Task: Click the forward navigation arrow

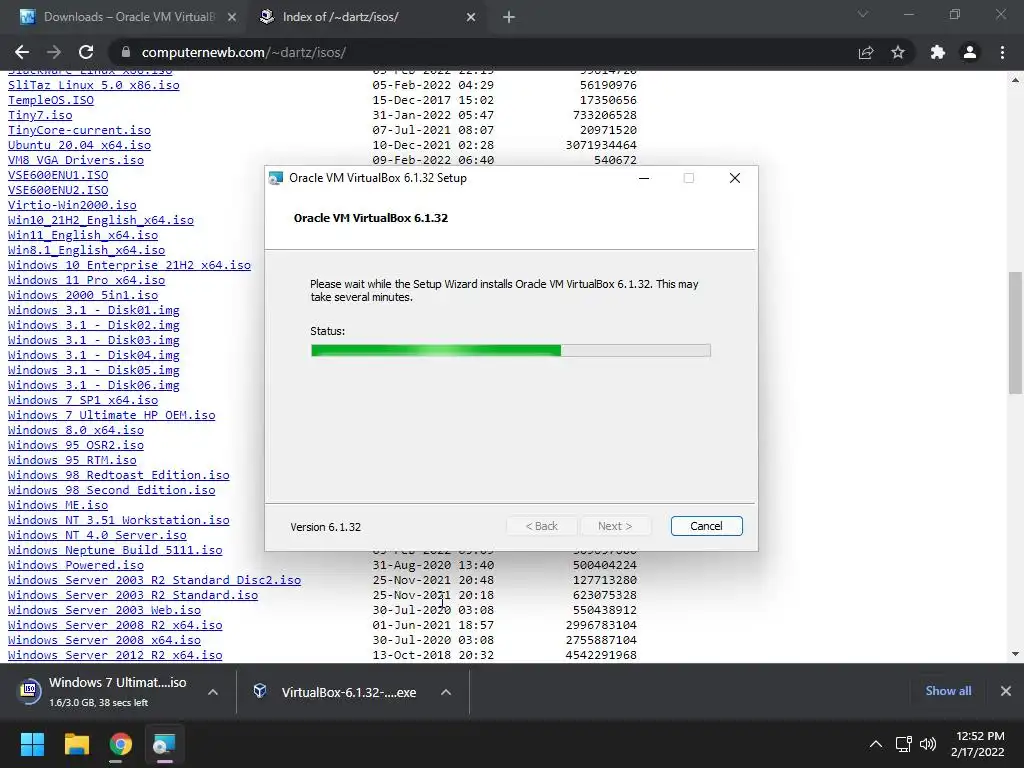Action: coord(54,52)
